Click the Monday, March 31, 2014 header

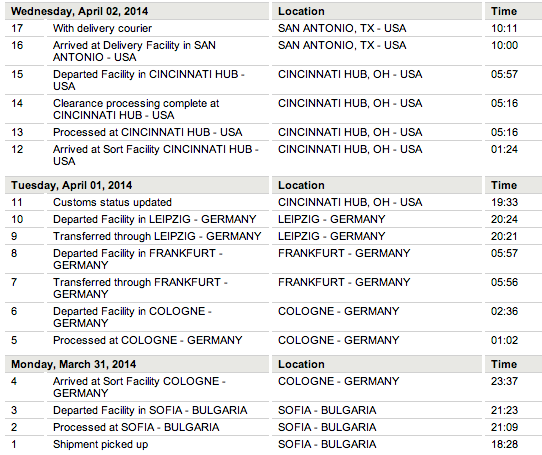coord(74,364)
